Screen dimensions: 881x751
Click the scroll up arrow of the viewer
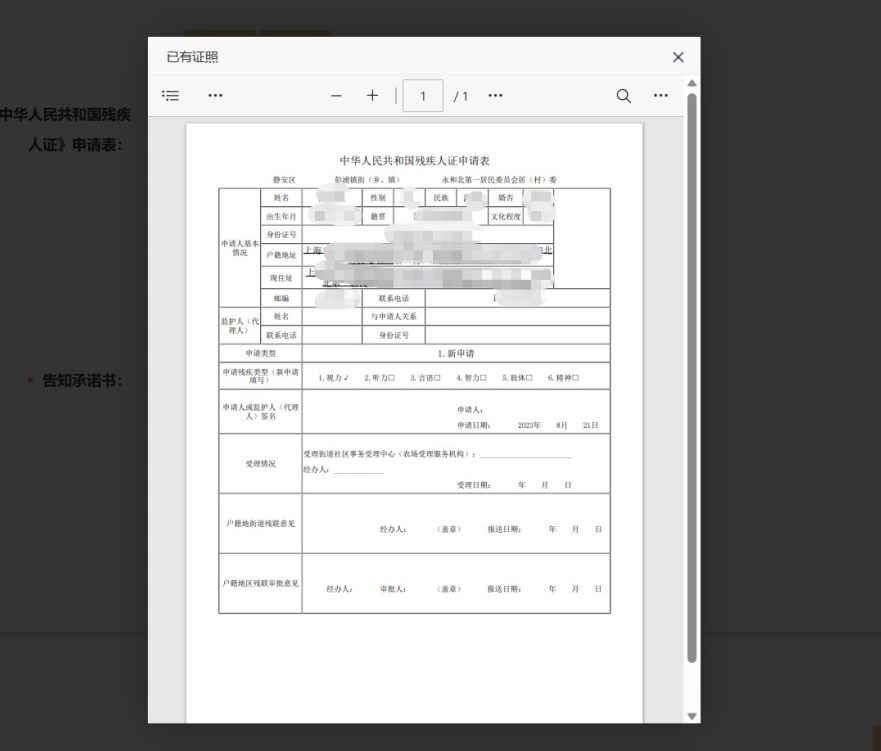(692, 83)
